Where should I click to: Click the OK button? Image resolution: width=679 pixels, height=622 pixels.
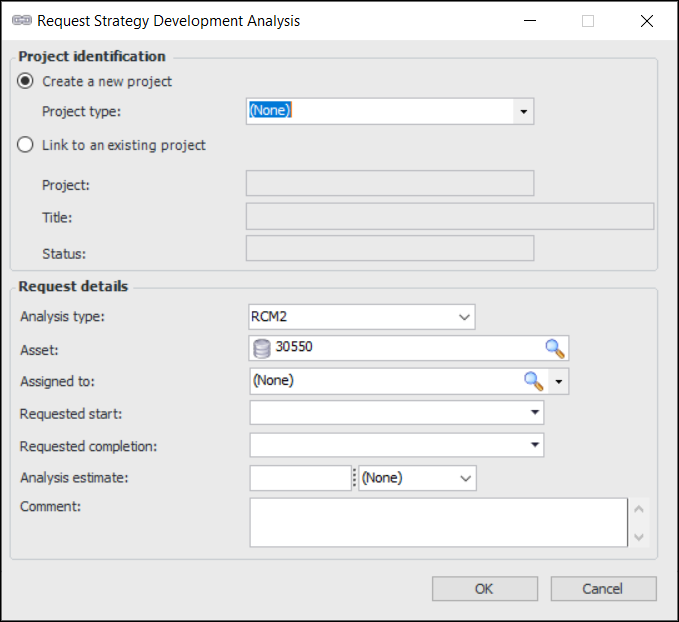[484, 588]
